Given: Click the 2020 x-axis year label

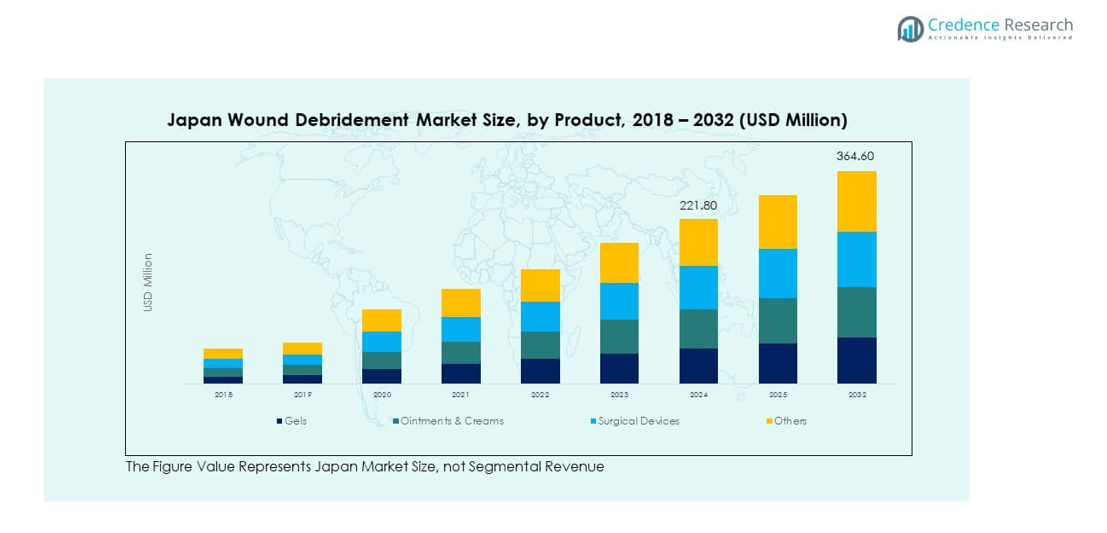Looking at the screenshot, I should 382,395.
